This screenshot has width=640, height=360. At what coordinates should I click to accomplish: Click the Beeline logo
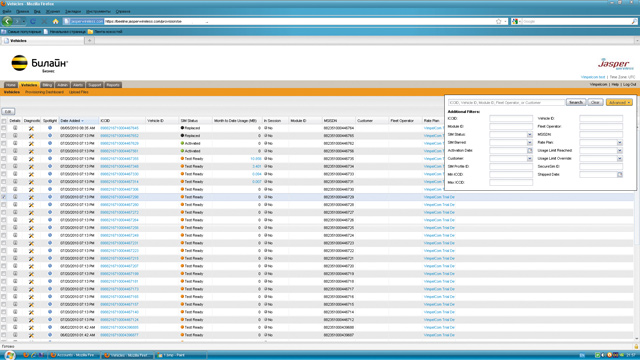tap(39, 64)
